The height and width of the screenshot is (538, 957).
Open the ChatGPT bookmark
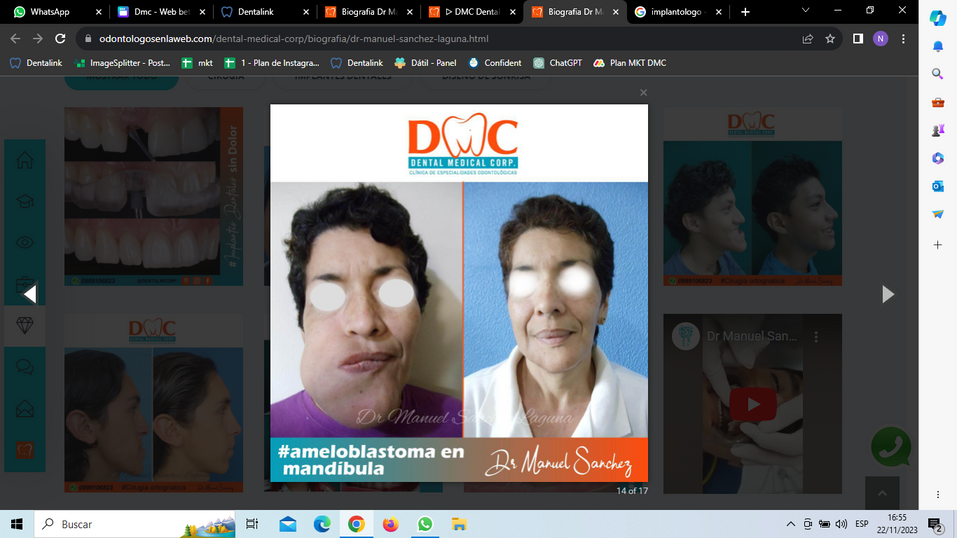point(557,63)
